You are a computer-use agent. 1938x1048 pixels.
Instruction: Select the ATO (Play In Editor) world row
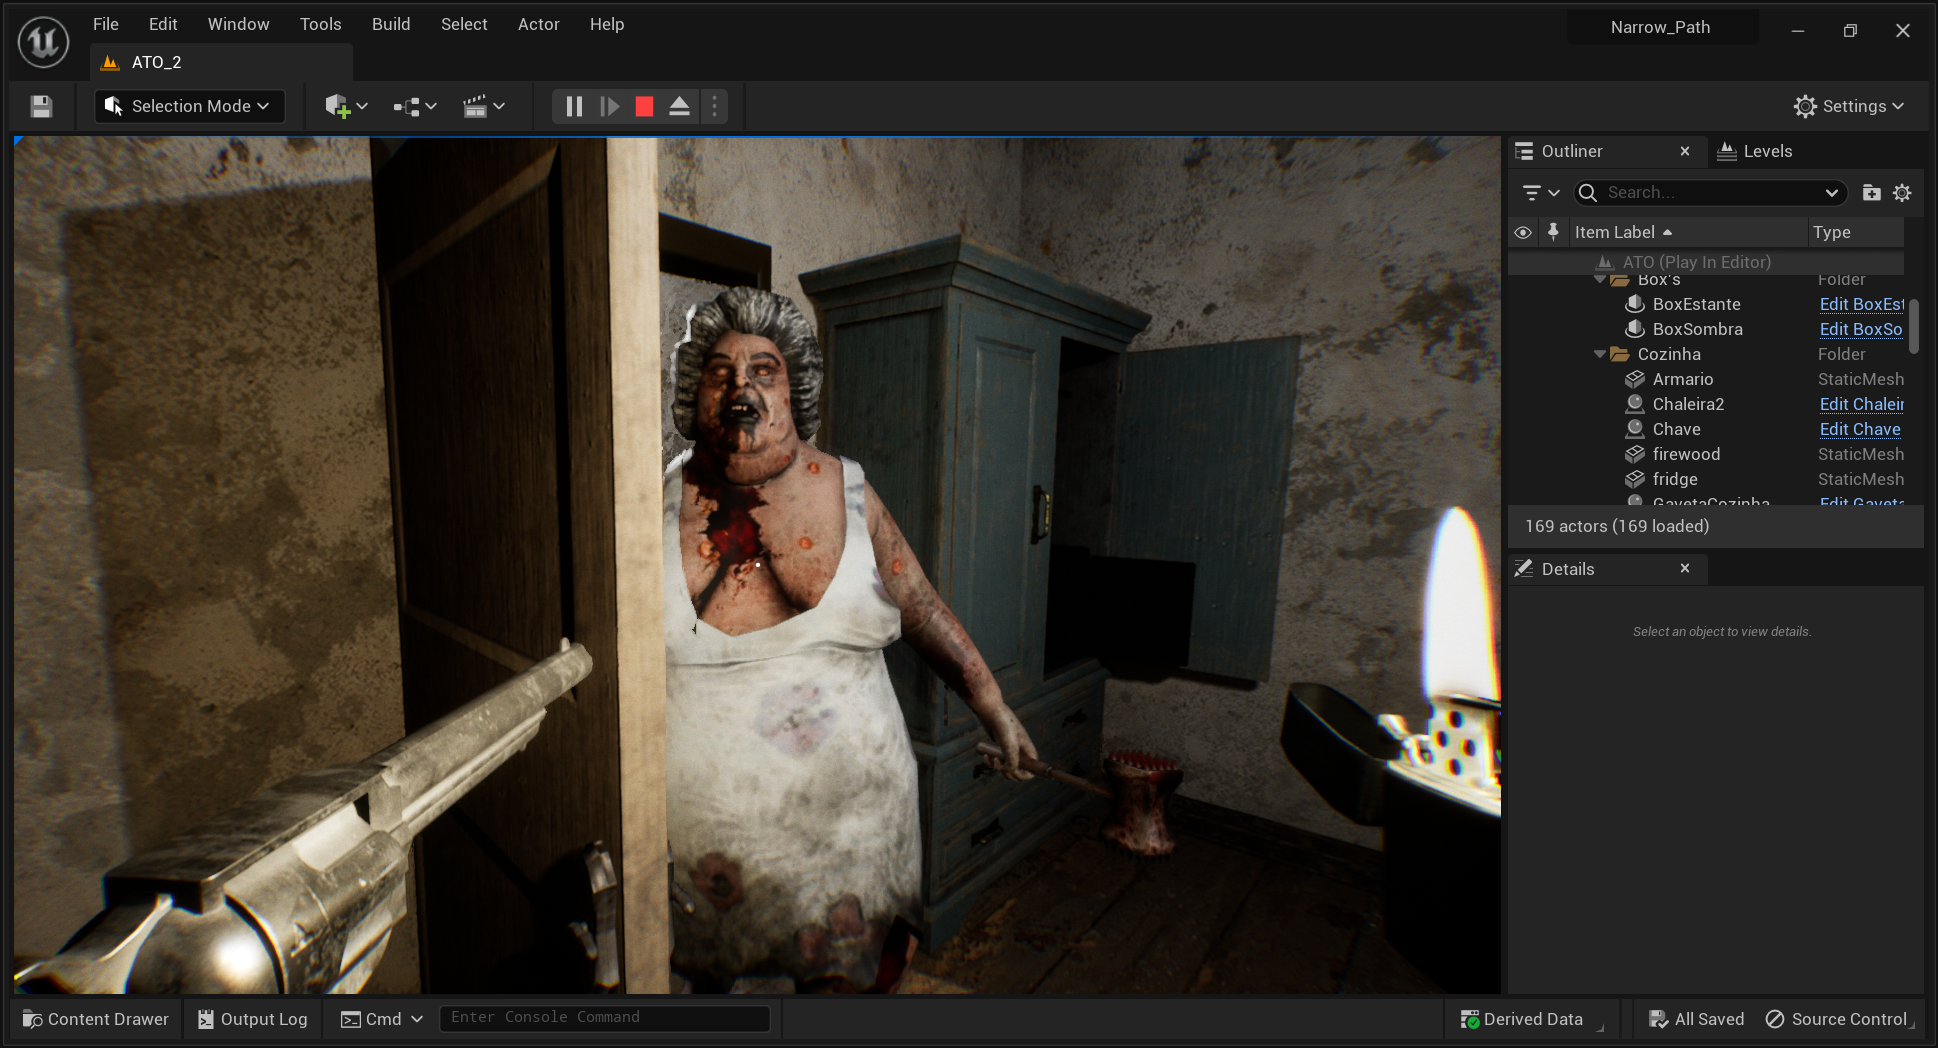[1706, 262]
